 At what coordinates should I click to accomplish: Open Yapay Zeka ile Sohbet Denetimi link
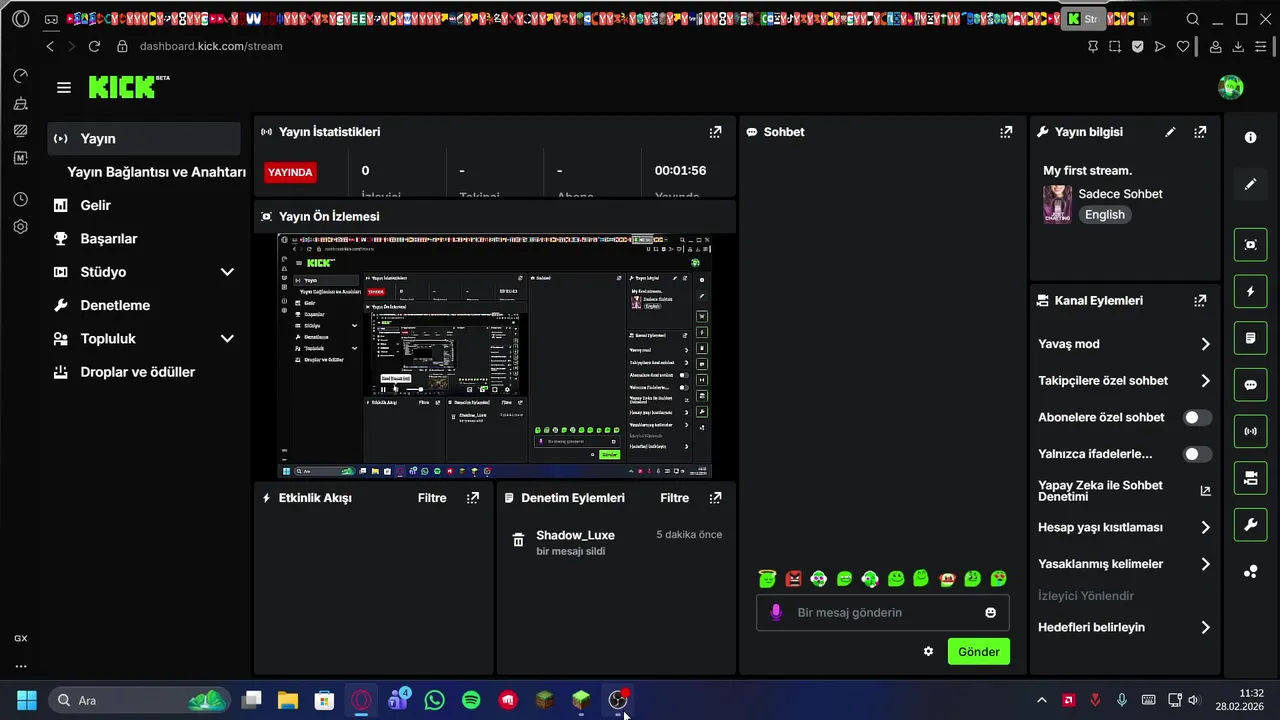(x=1124, y=491)
